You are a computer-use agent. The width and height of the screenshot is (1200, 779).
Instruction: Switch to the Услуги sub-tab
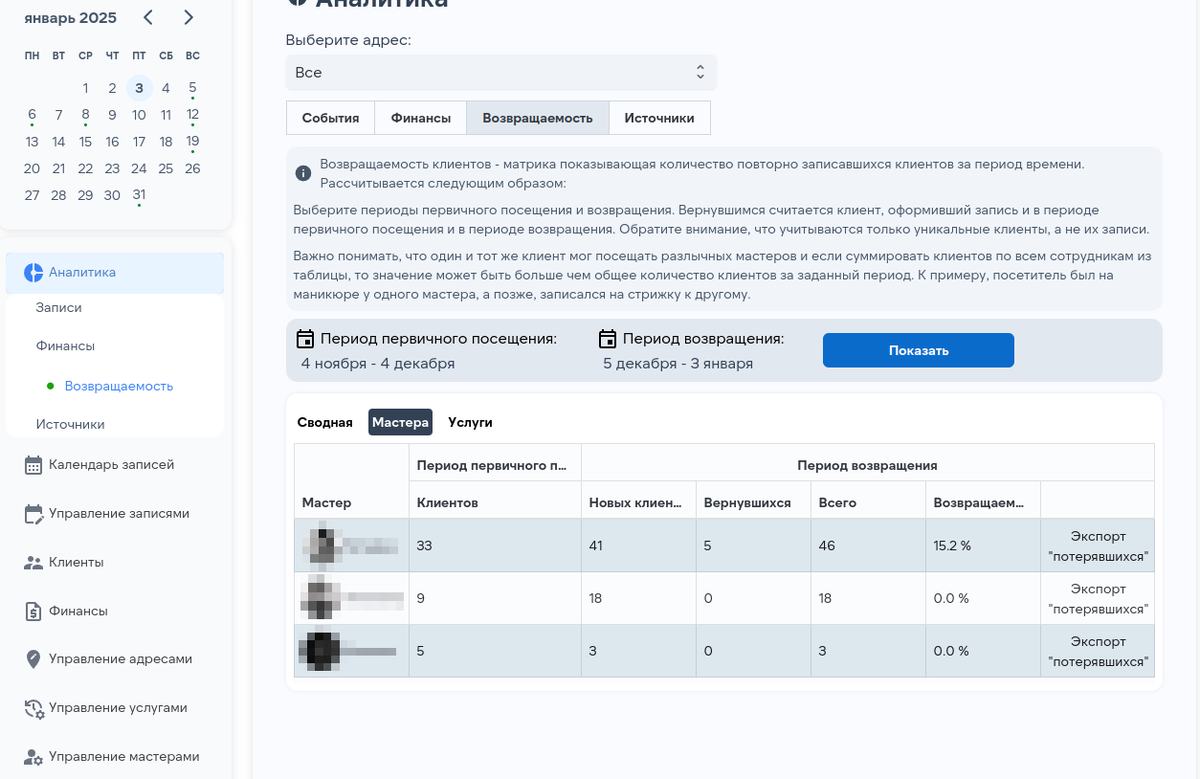pos(470,422)
